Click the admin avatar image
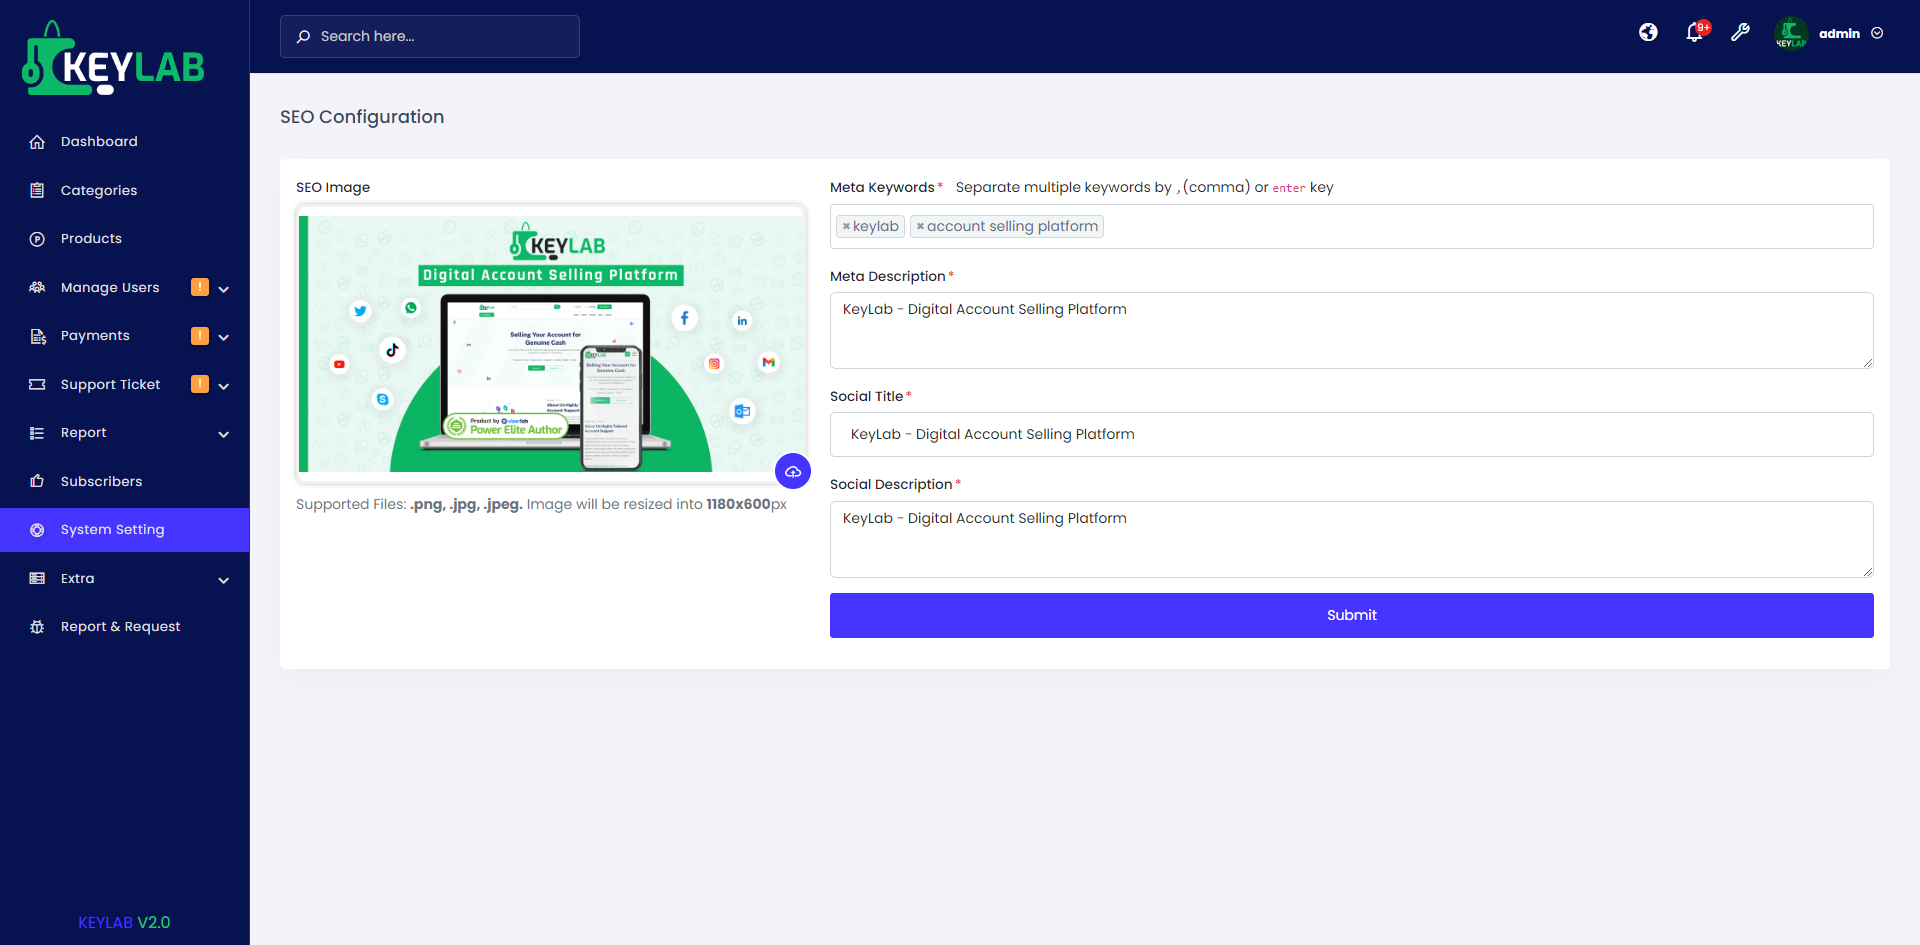The width and height of the screenshot is (1920, 945). 1791,33
